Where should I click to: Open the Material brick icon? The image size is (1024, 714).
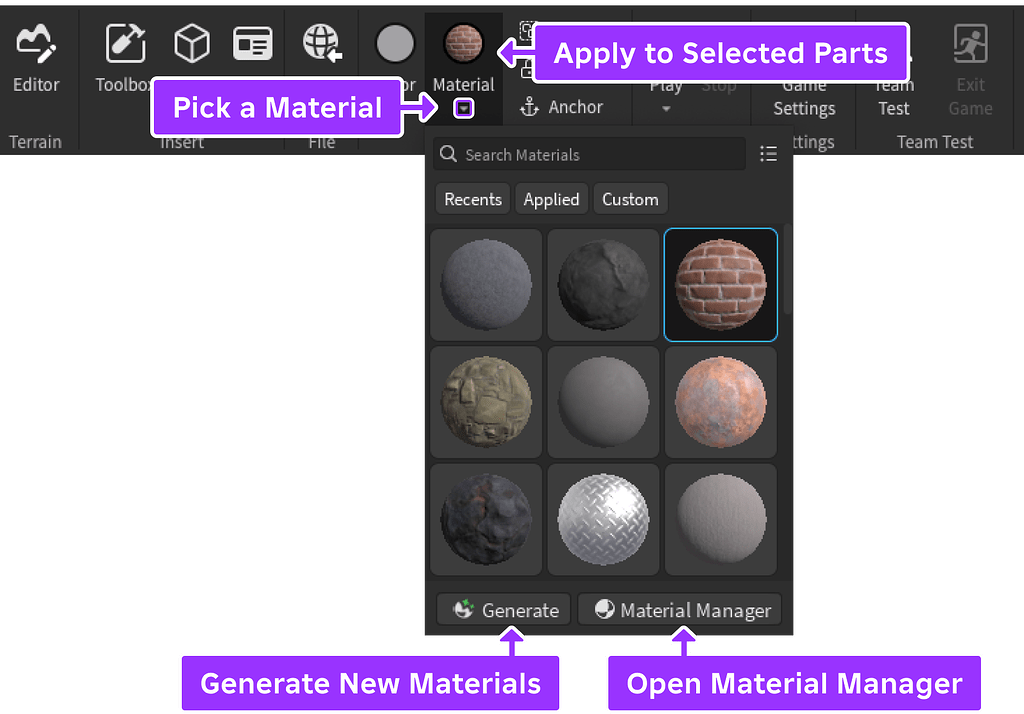coord(463,44)
